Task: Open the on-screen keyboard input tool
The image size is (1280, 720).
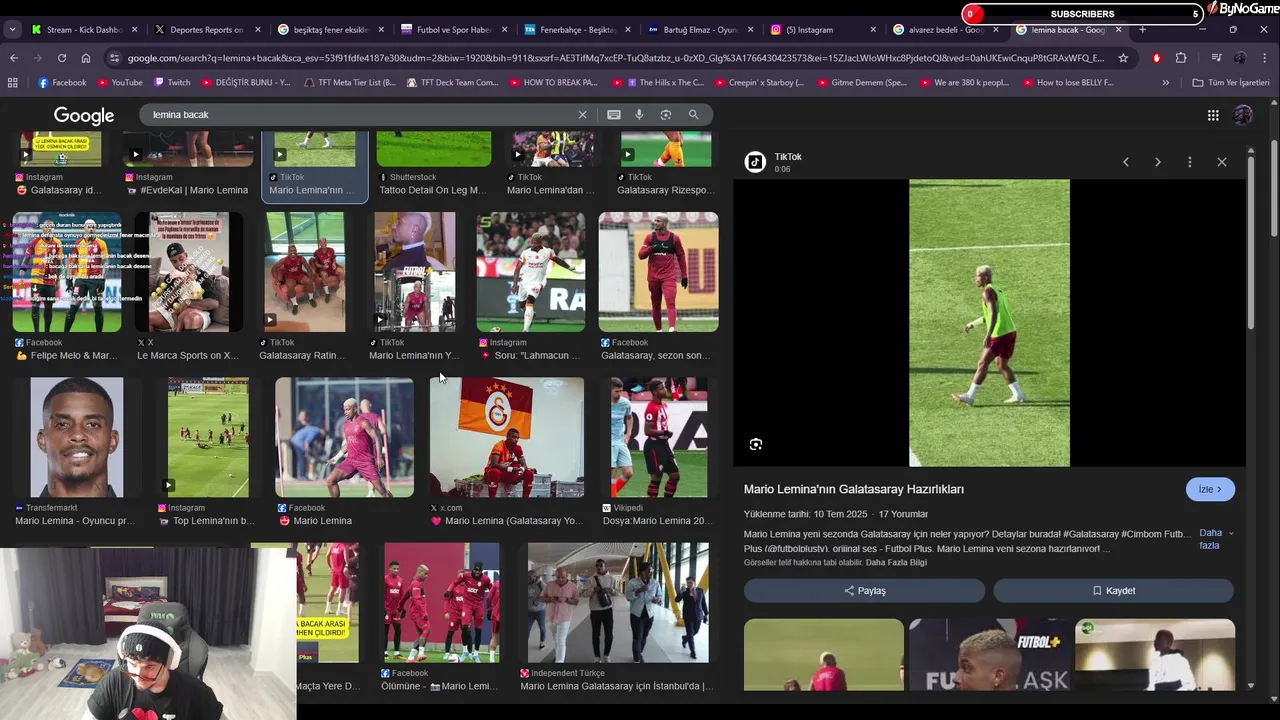Action: click(x=614, y=115)
